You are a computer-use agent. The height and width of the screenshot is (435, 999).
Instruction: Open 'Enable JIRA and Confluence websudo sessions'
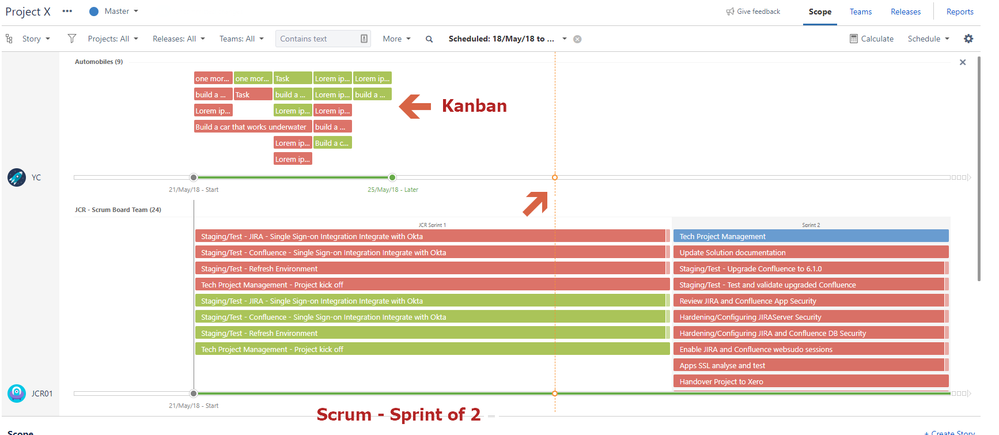(x=811, y=349)
